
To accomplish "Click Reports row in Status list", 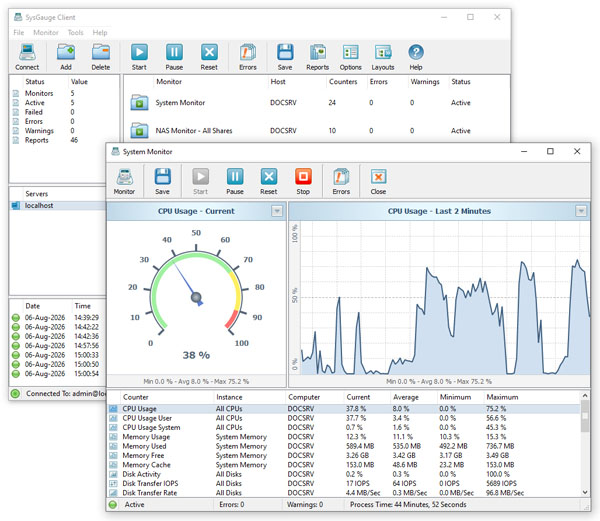I will coord(64,140).
